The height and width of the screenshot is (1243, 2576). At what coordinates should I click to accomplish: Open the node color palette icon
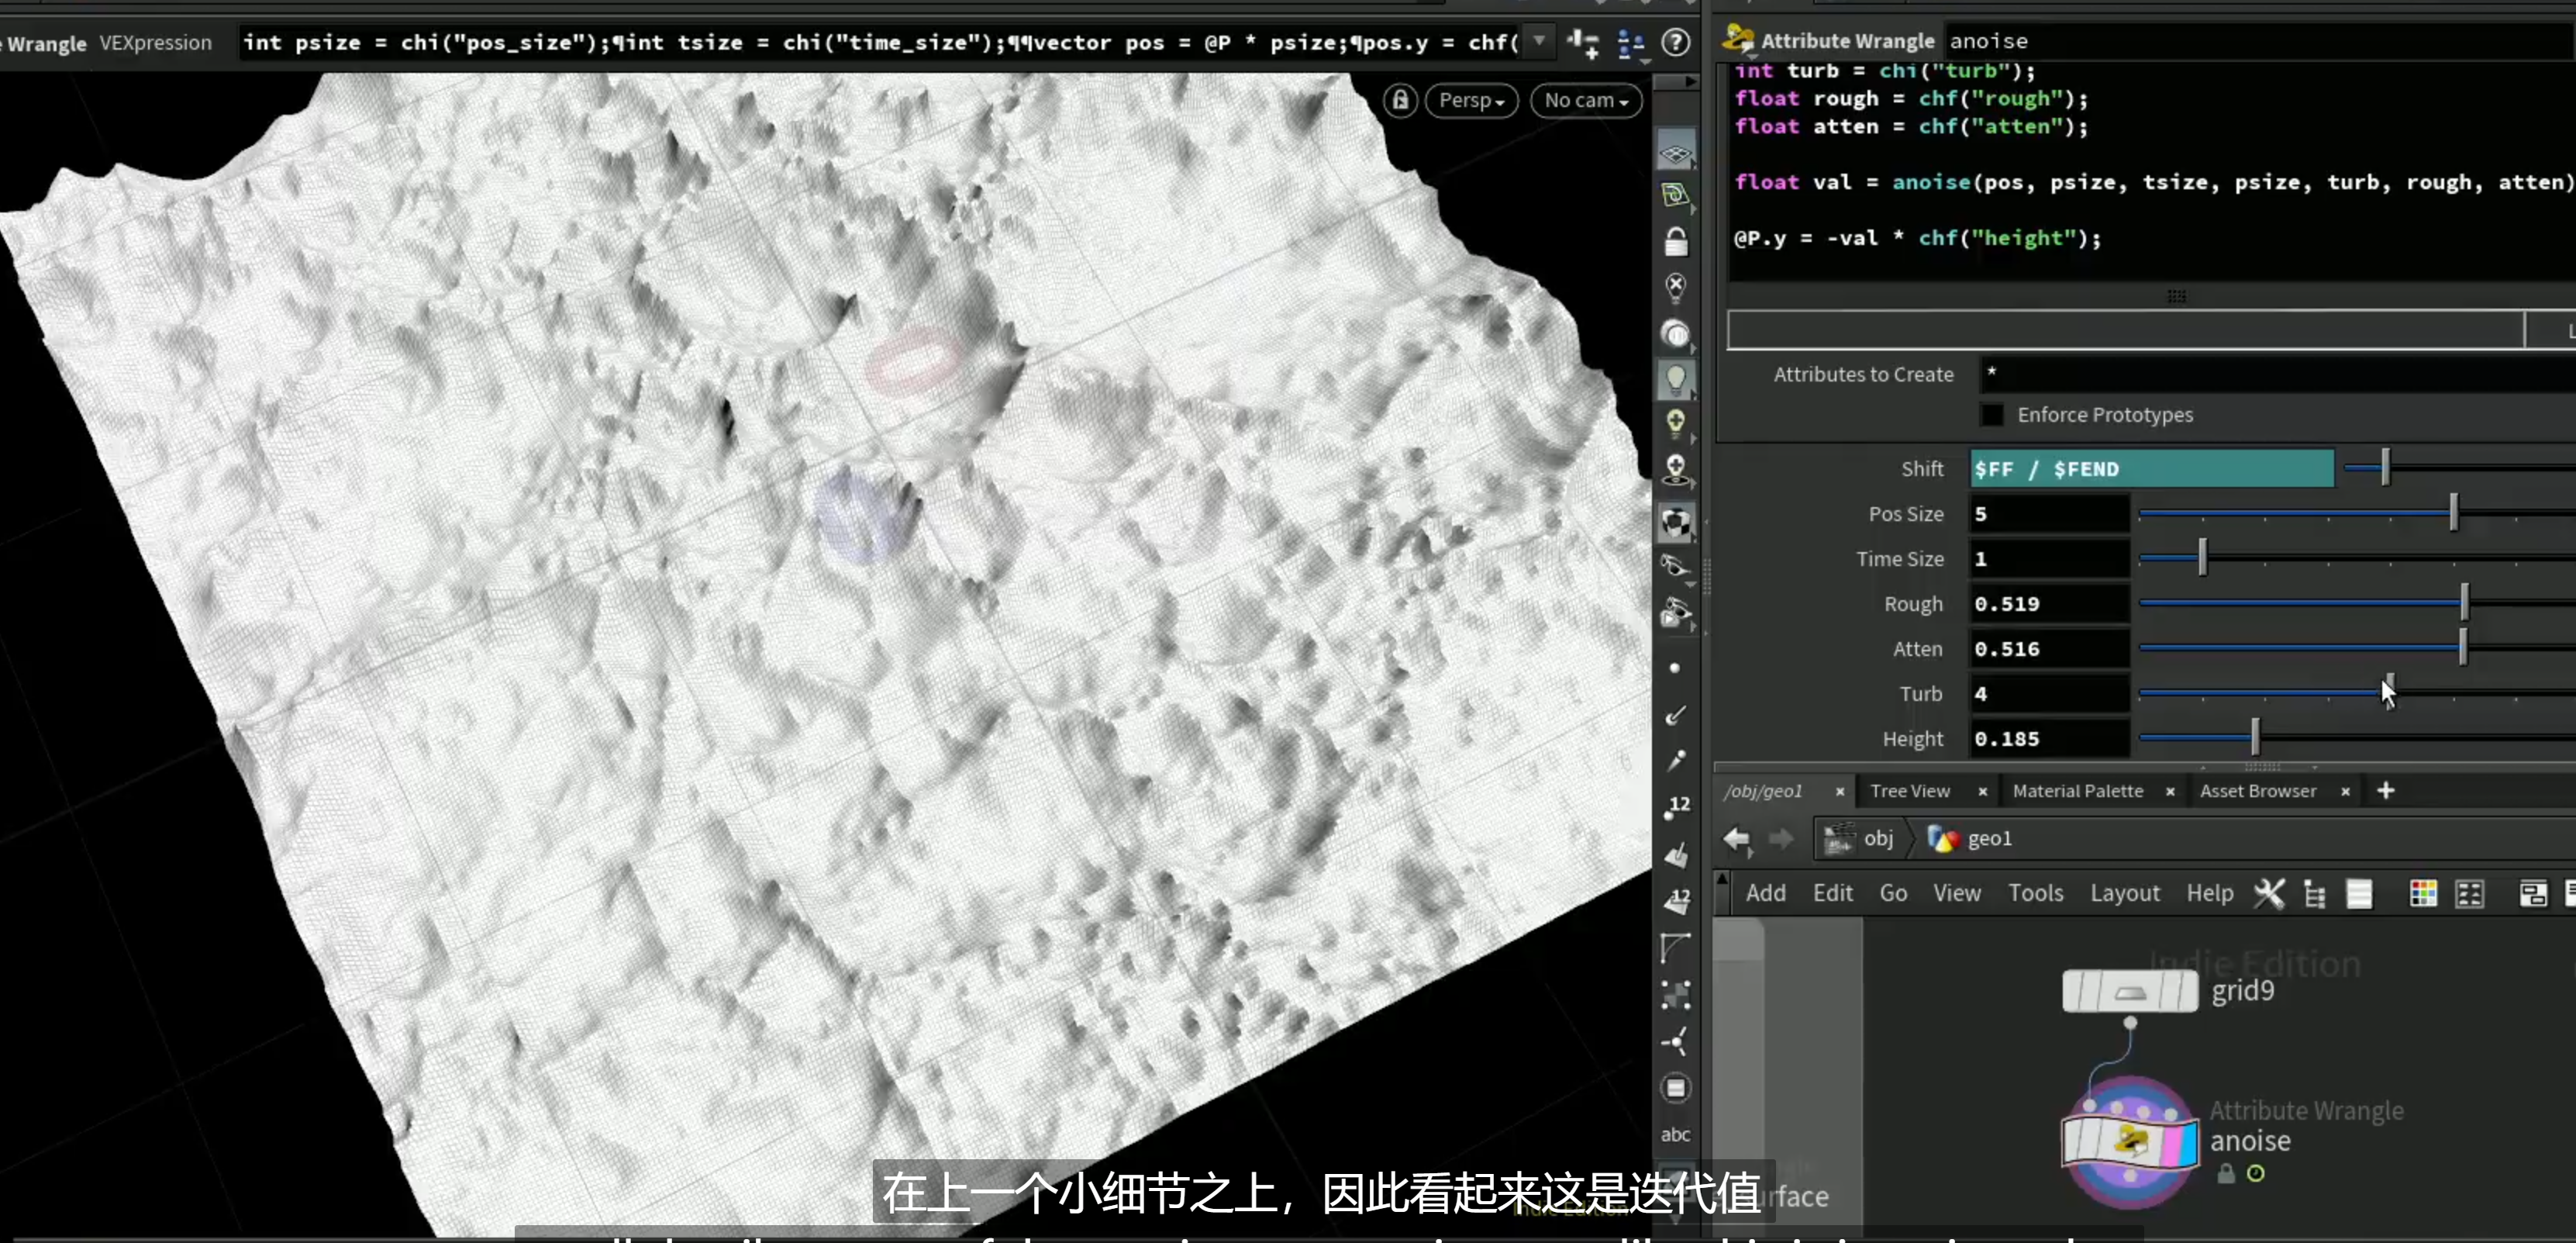pyautogui.click(x=2423, y=893)
